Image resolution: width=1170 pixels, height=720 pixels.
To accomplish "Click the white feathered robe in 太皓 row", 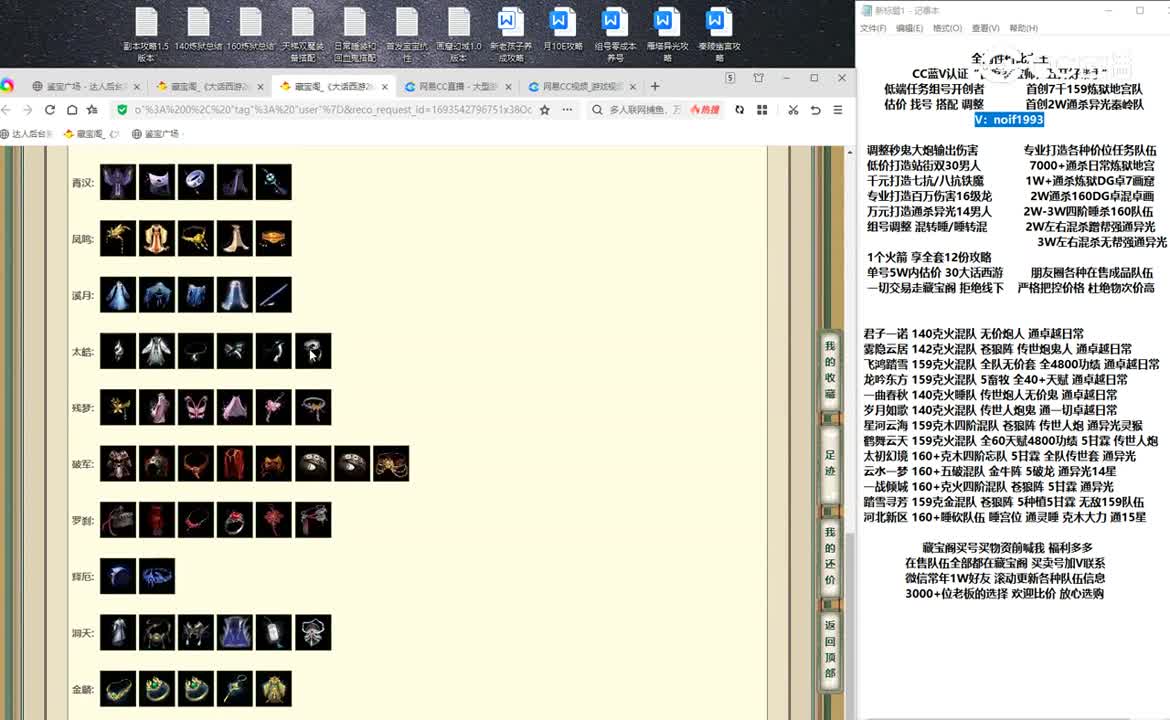I will (157, 351).
